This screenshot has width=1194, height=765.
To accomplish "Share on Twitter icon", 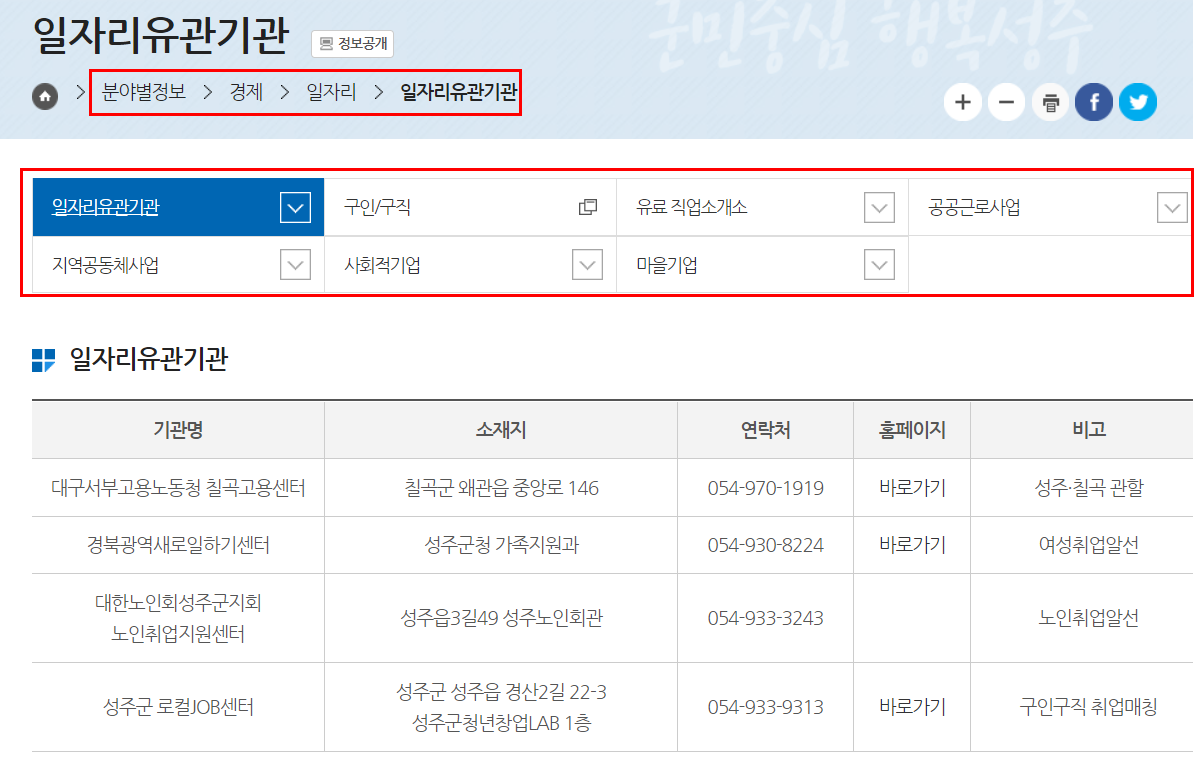I will coord(1138,102).
